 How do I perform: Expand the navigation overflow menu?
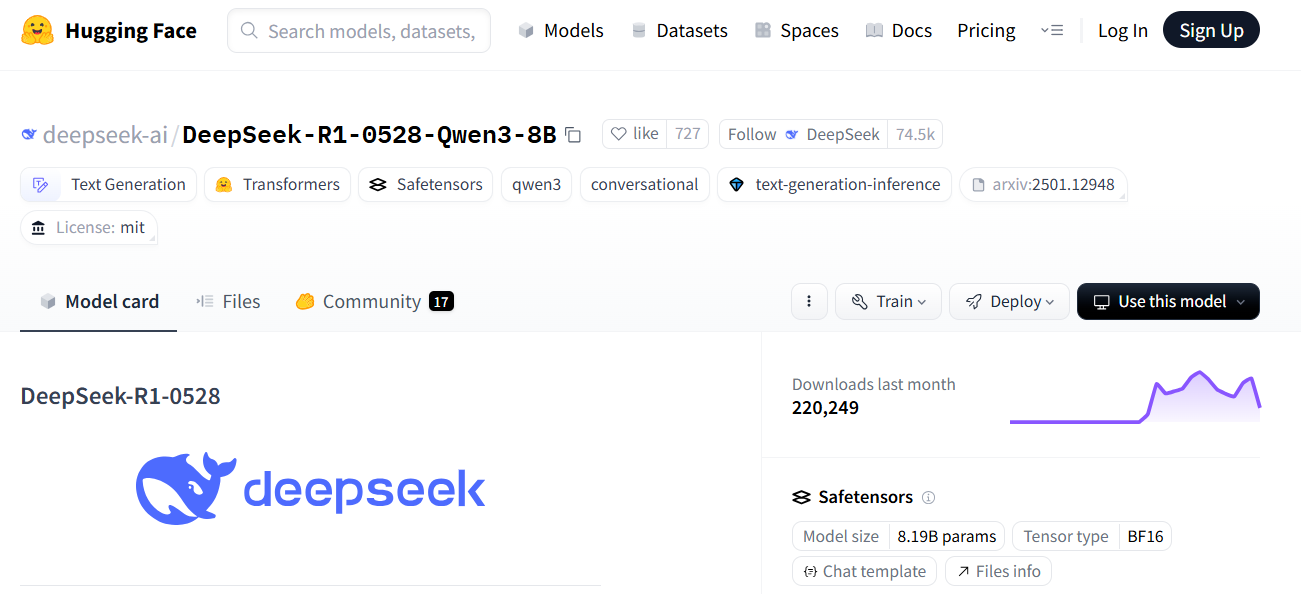click(1051, 31)
